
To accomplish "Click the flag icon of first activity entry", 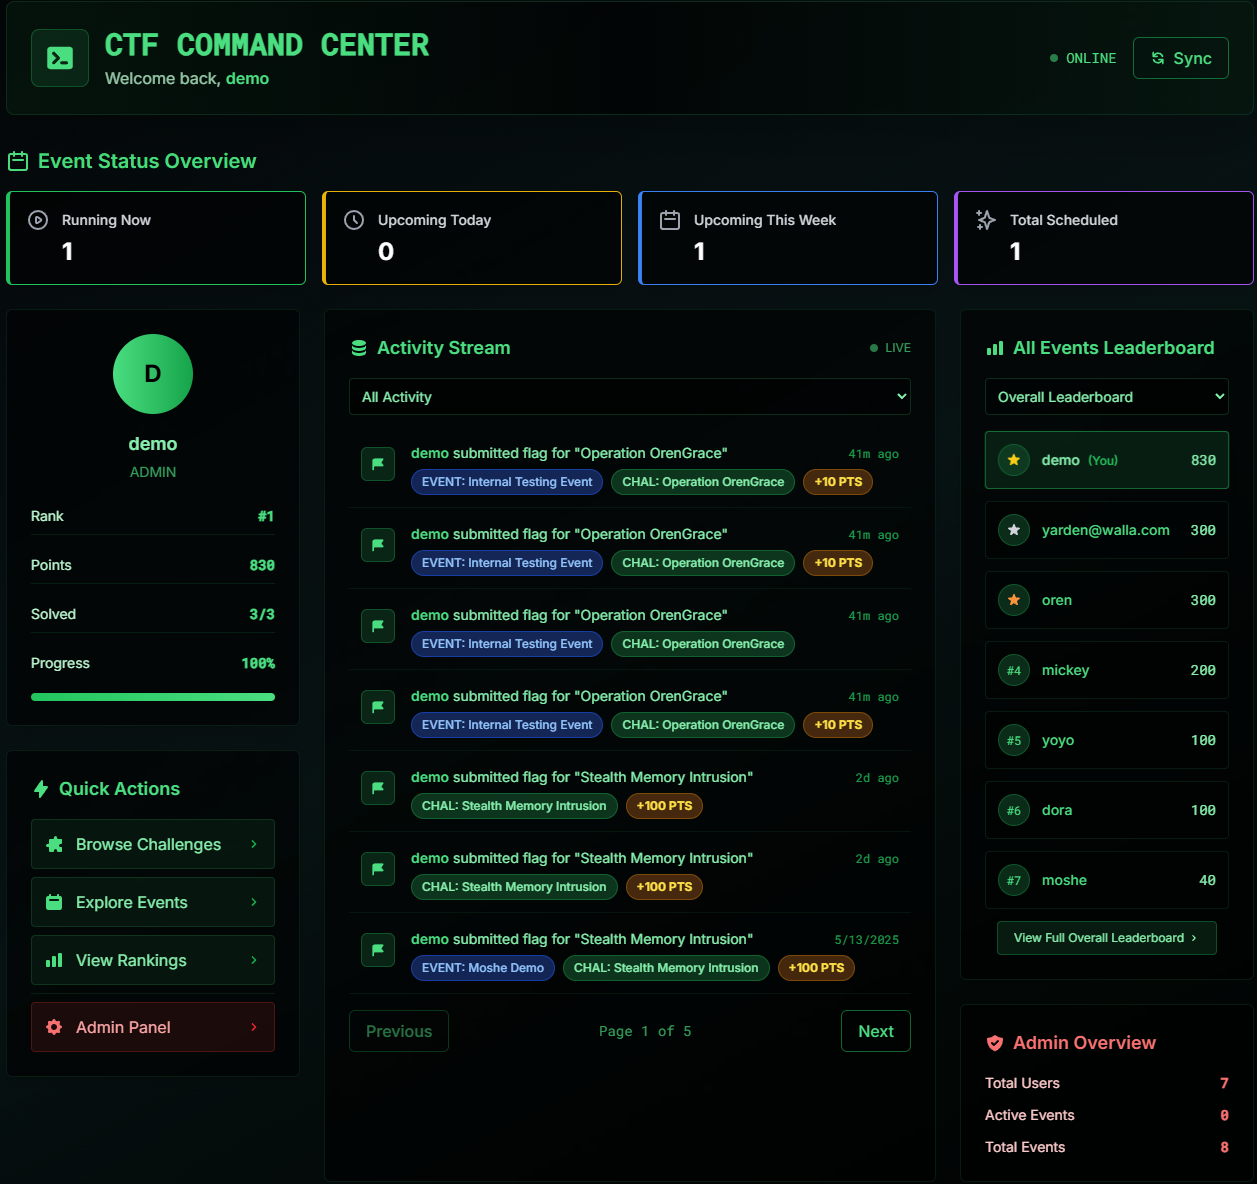I will 378,464.
